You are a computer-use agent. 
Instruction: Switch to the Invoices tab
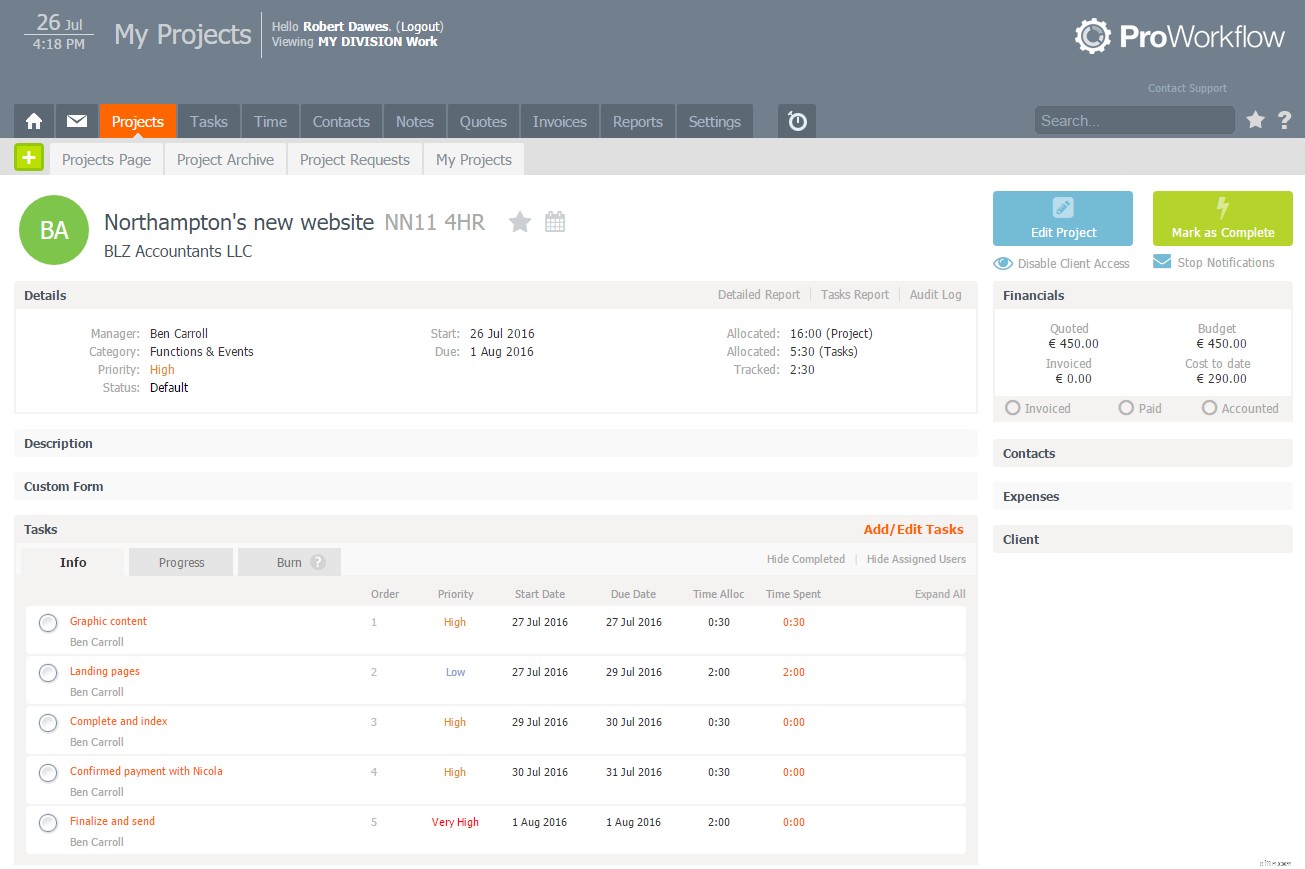[x=559, y=121]
